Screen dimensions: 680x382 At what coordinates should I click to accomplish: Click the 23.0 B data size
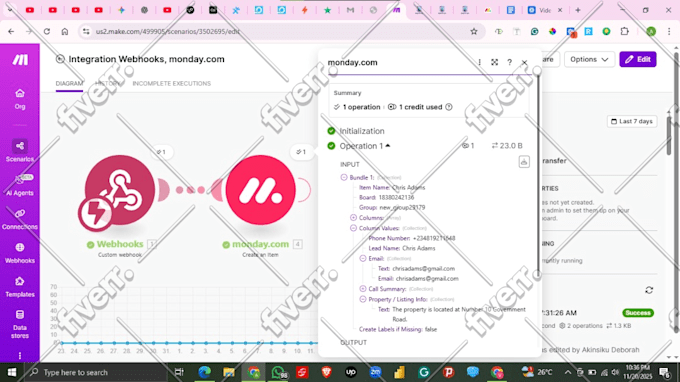pos(507,146)
